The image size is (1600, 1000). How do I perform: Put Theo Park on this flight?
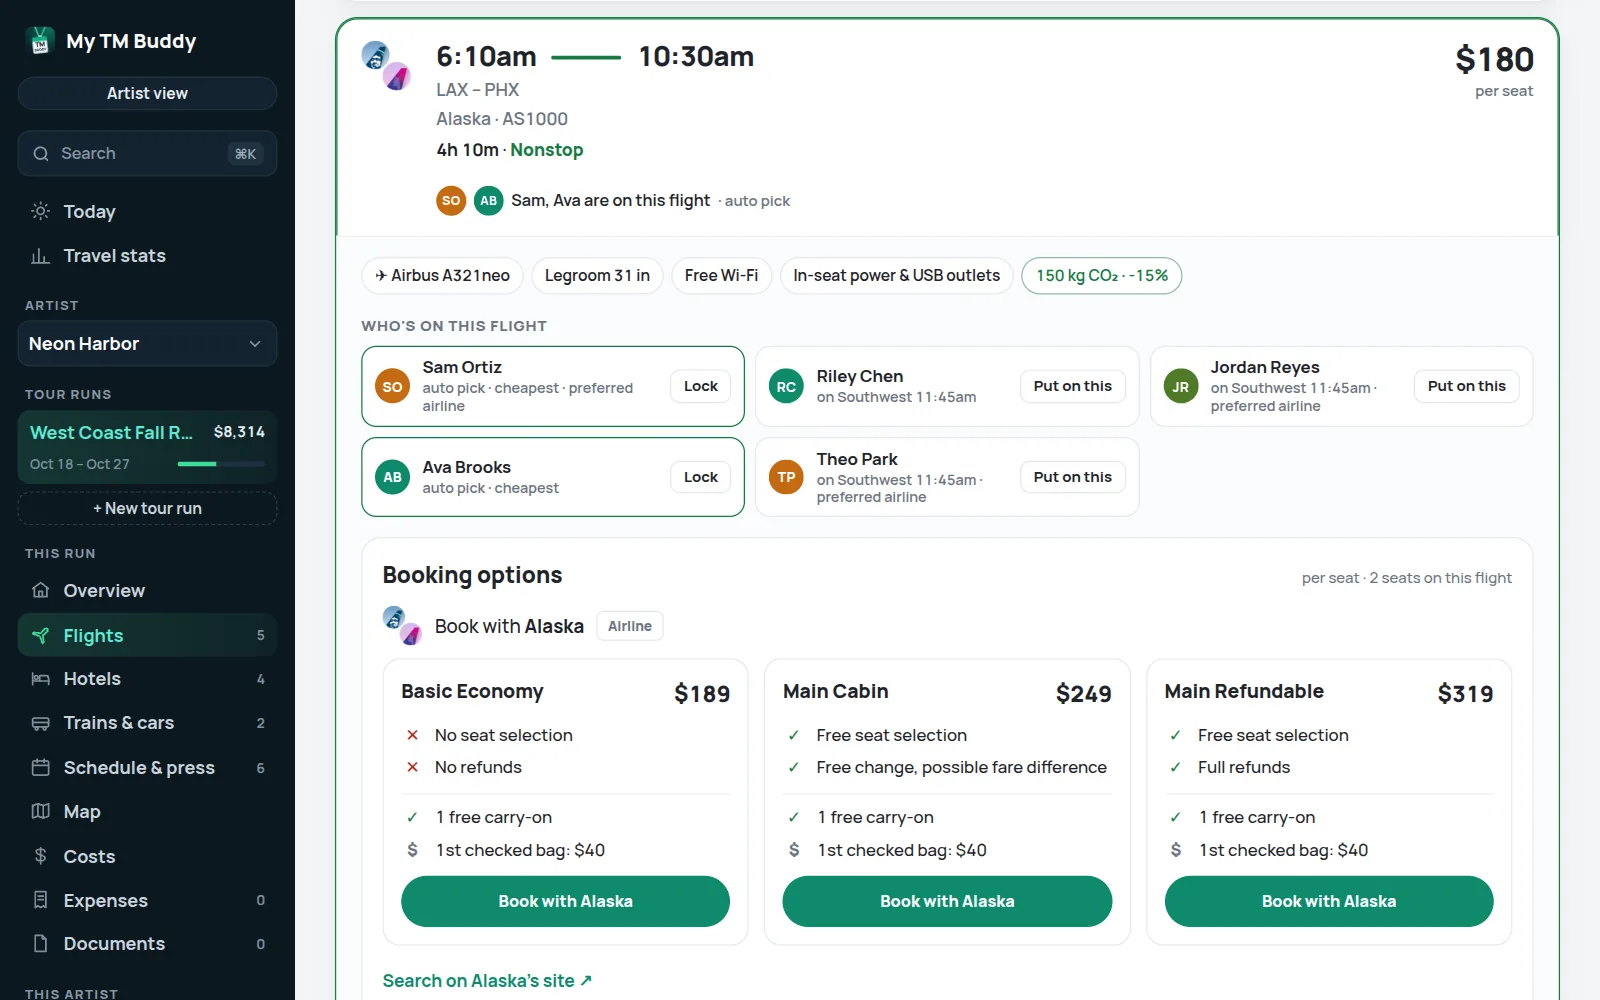(1072, 477)
